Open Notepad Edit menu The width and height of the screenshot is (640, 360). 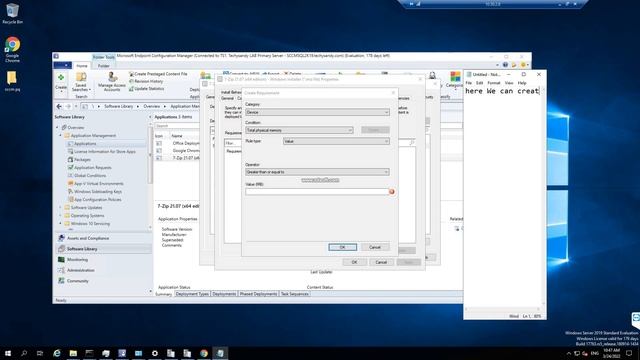coord(480,83)
